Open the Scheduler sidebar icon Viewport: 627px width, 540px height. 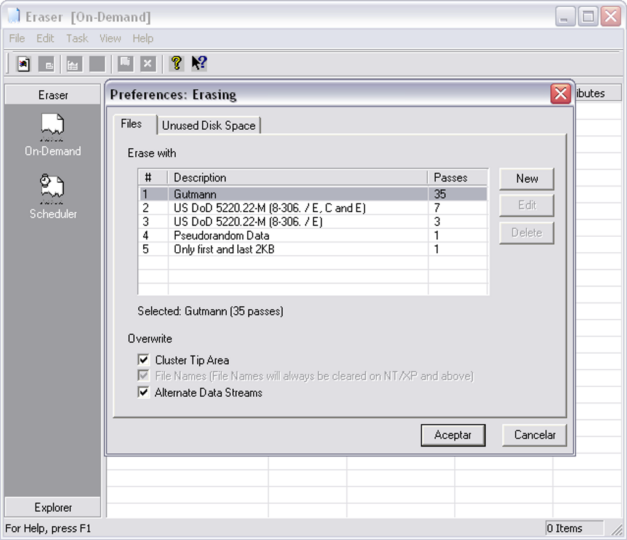[x=52, y=196]
